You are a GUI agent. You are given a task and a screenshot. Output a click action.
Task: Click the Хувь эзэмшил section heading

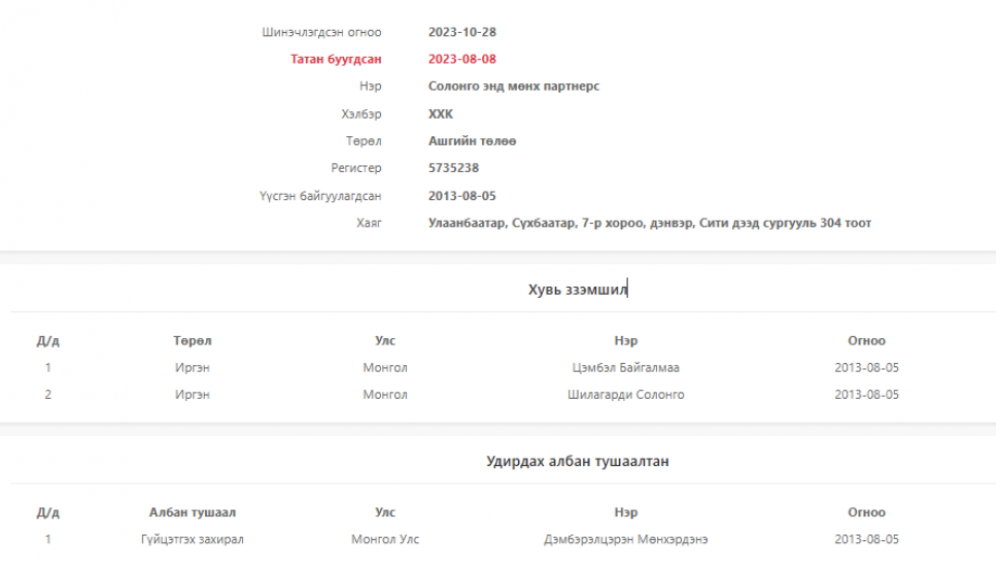[x=577, y=290]
